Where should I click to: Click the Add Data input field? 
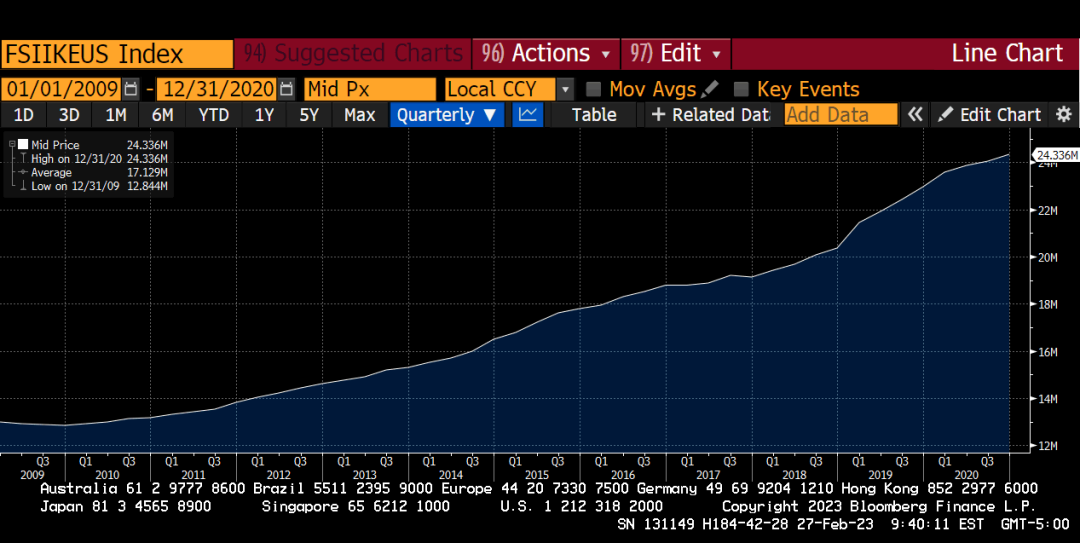click(x=841, y=115)
